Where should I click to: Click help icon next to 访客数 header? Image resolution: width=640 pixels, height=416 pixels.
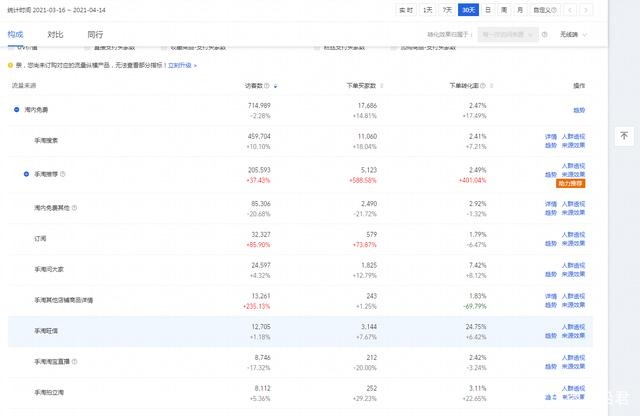pyautogui.click(x=267, y=86)
